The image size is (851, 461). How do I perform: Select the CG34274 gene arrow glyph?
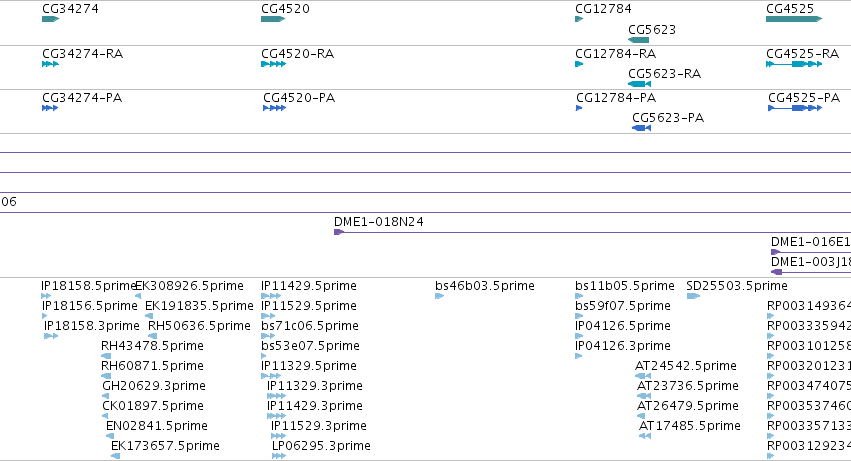[x=50, y=19]
